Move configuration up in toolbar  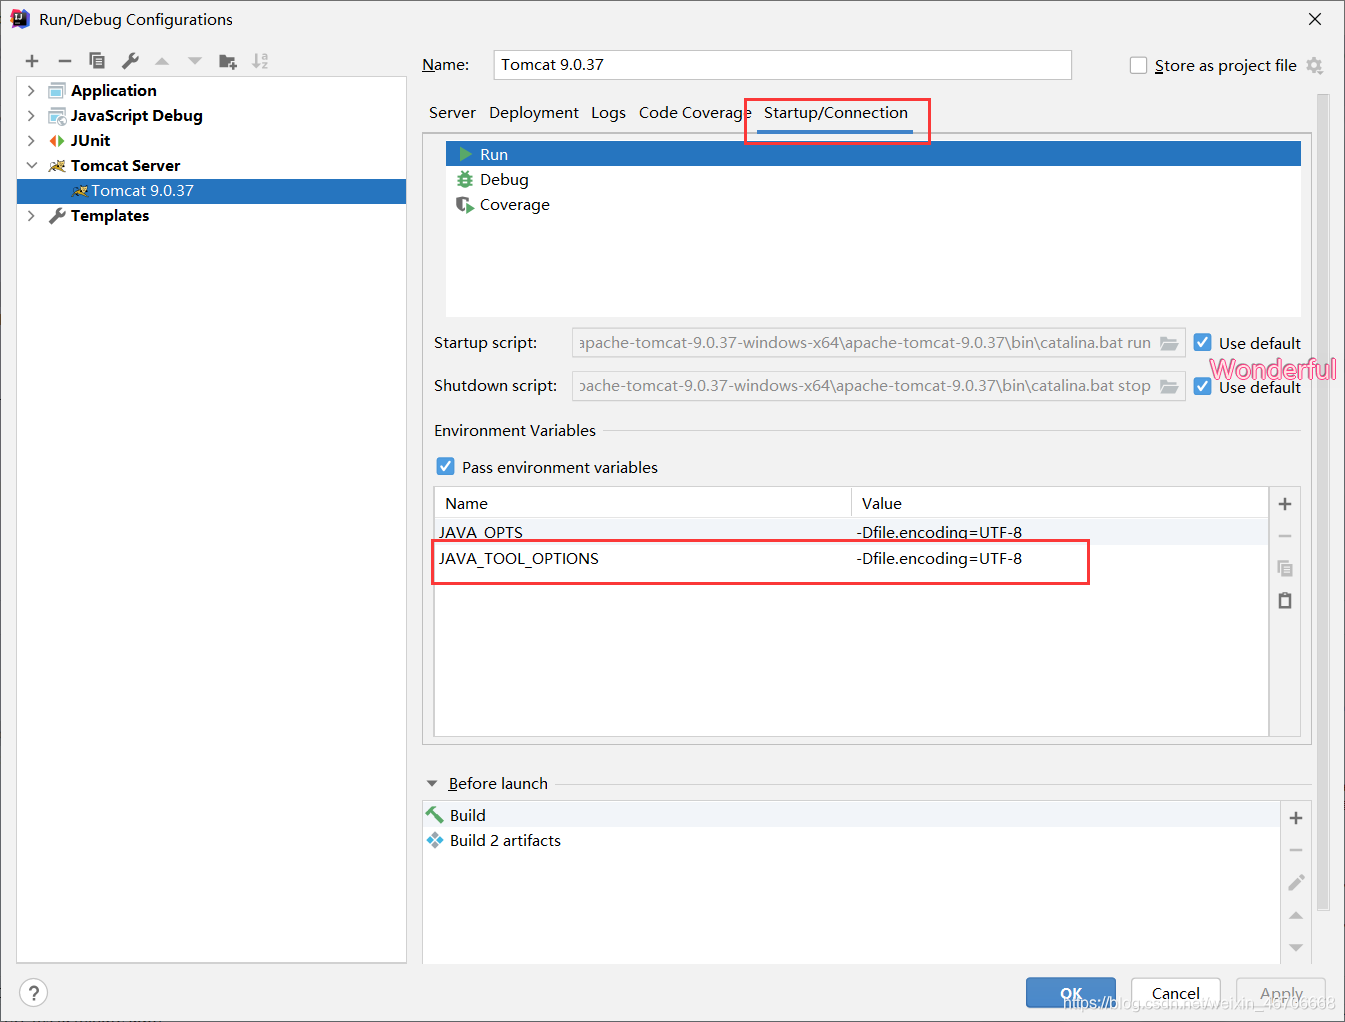coord(162,61)
